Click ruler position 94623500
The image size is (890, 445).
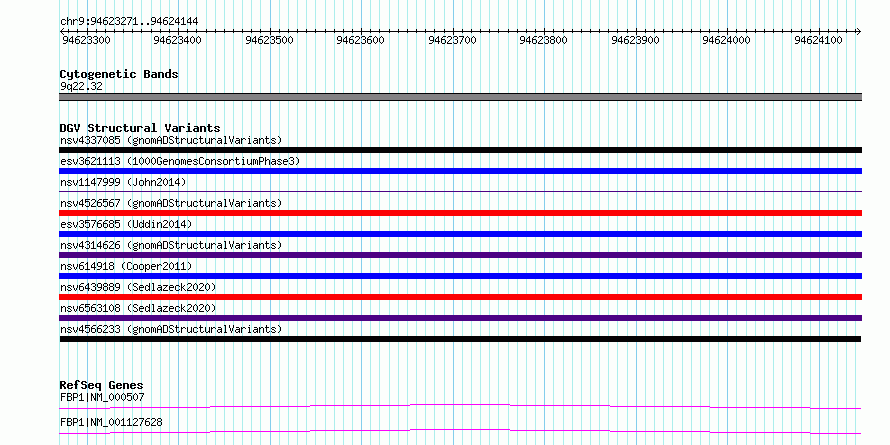tap(270, 40)
